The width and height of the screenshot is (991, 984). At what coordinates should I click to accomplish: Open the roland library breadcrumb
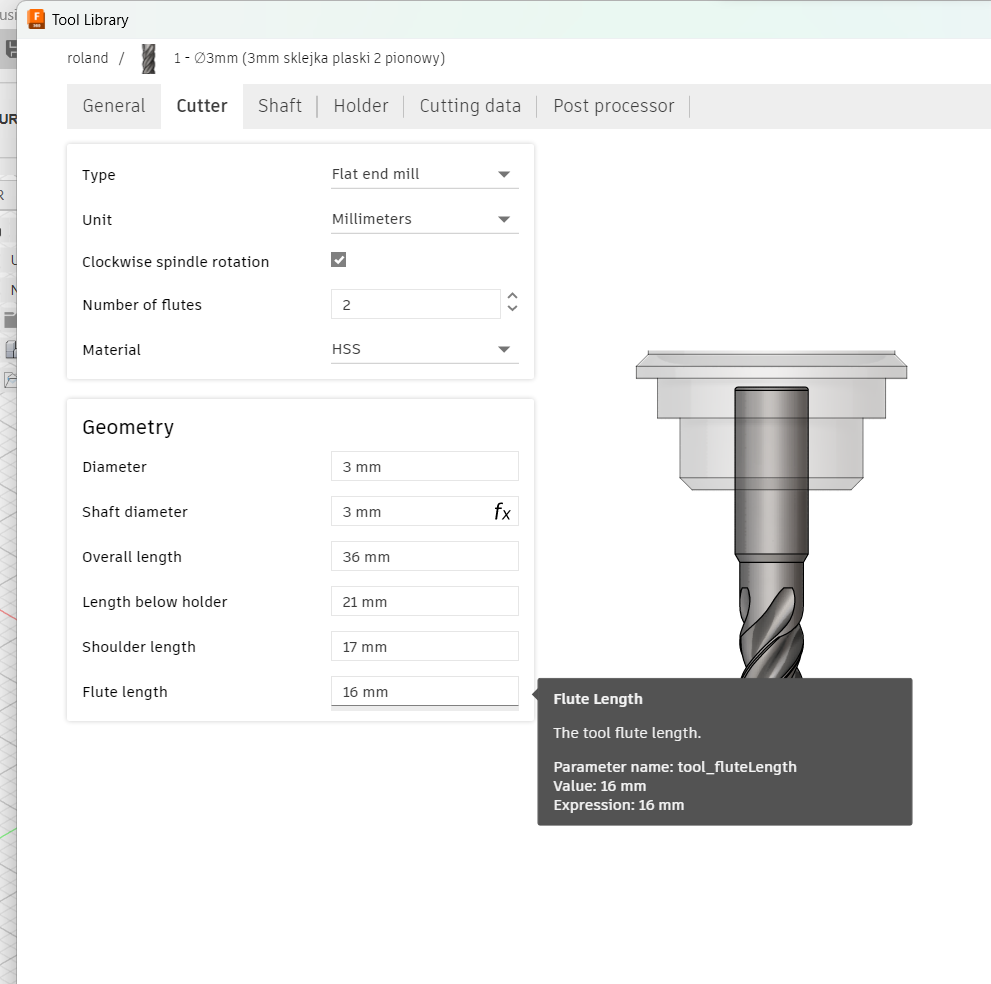click(88, 58)
